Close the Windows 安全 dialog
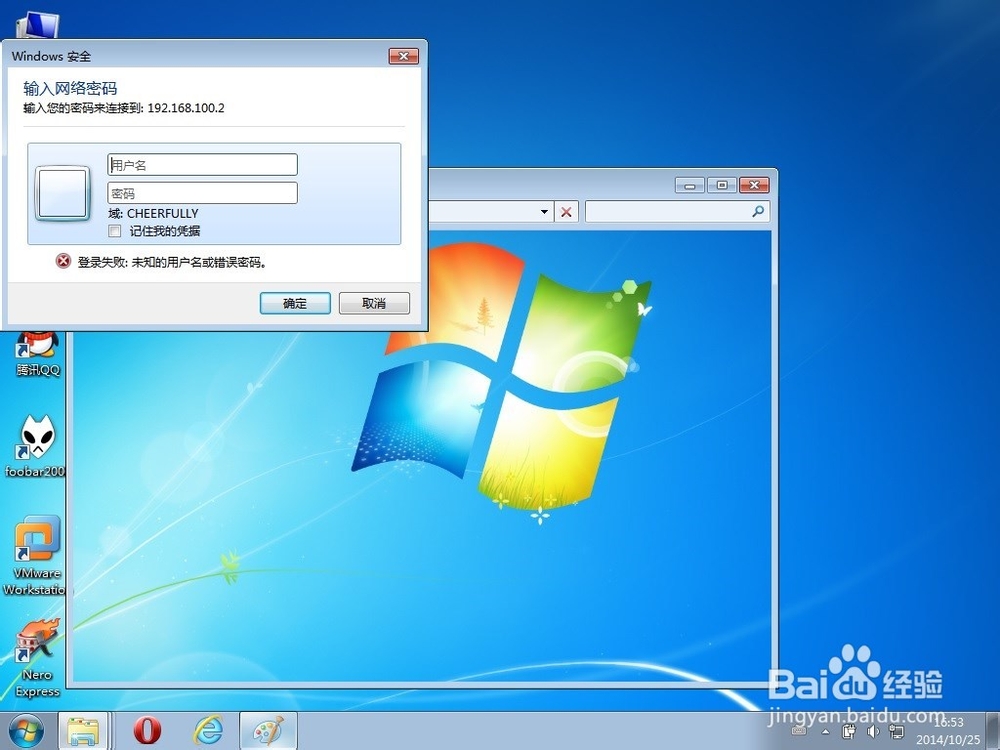1000x750 pixels. pos(404,56)
